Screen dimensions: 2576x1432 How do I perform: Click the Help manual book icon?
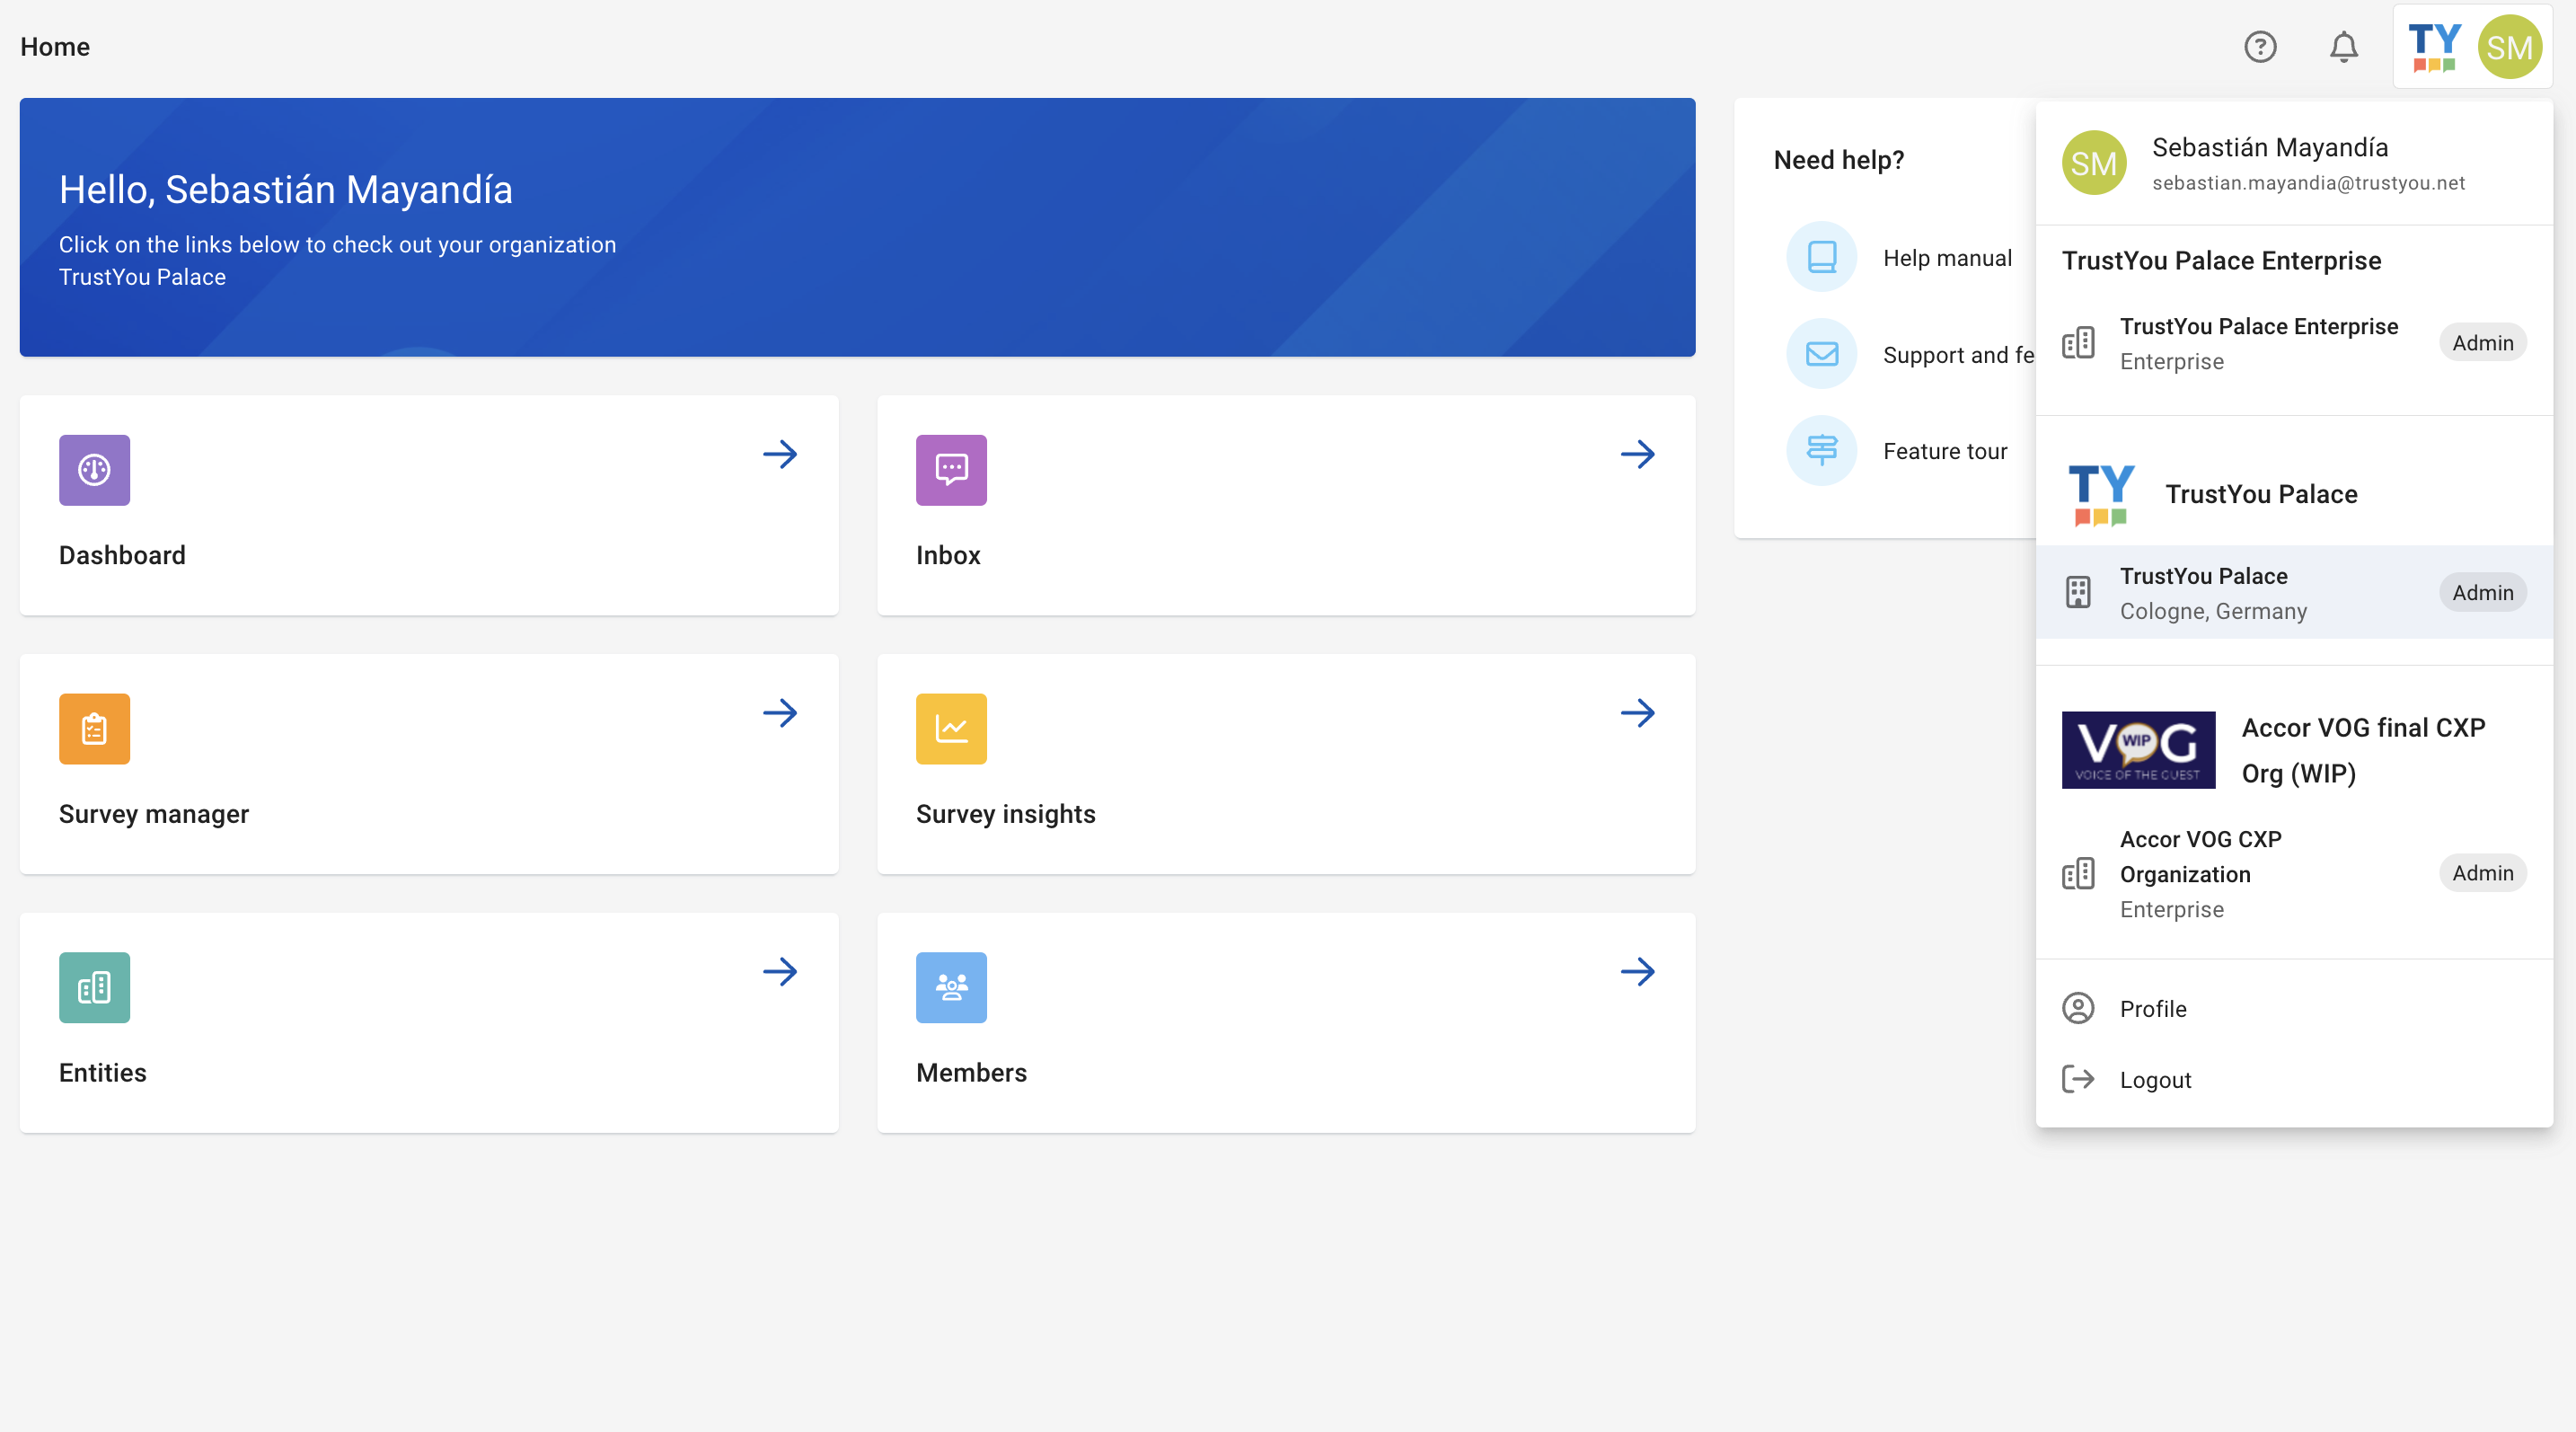point(1822,257)
